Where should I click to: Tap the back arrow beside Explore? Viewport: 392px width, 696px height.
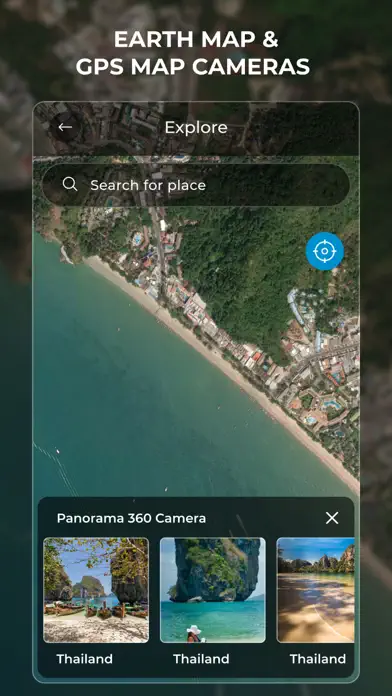[x=65, y=127]
